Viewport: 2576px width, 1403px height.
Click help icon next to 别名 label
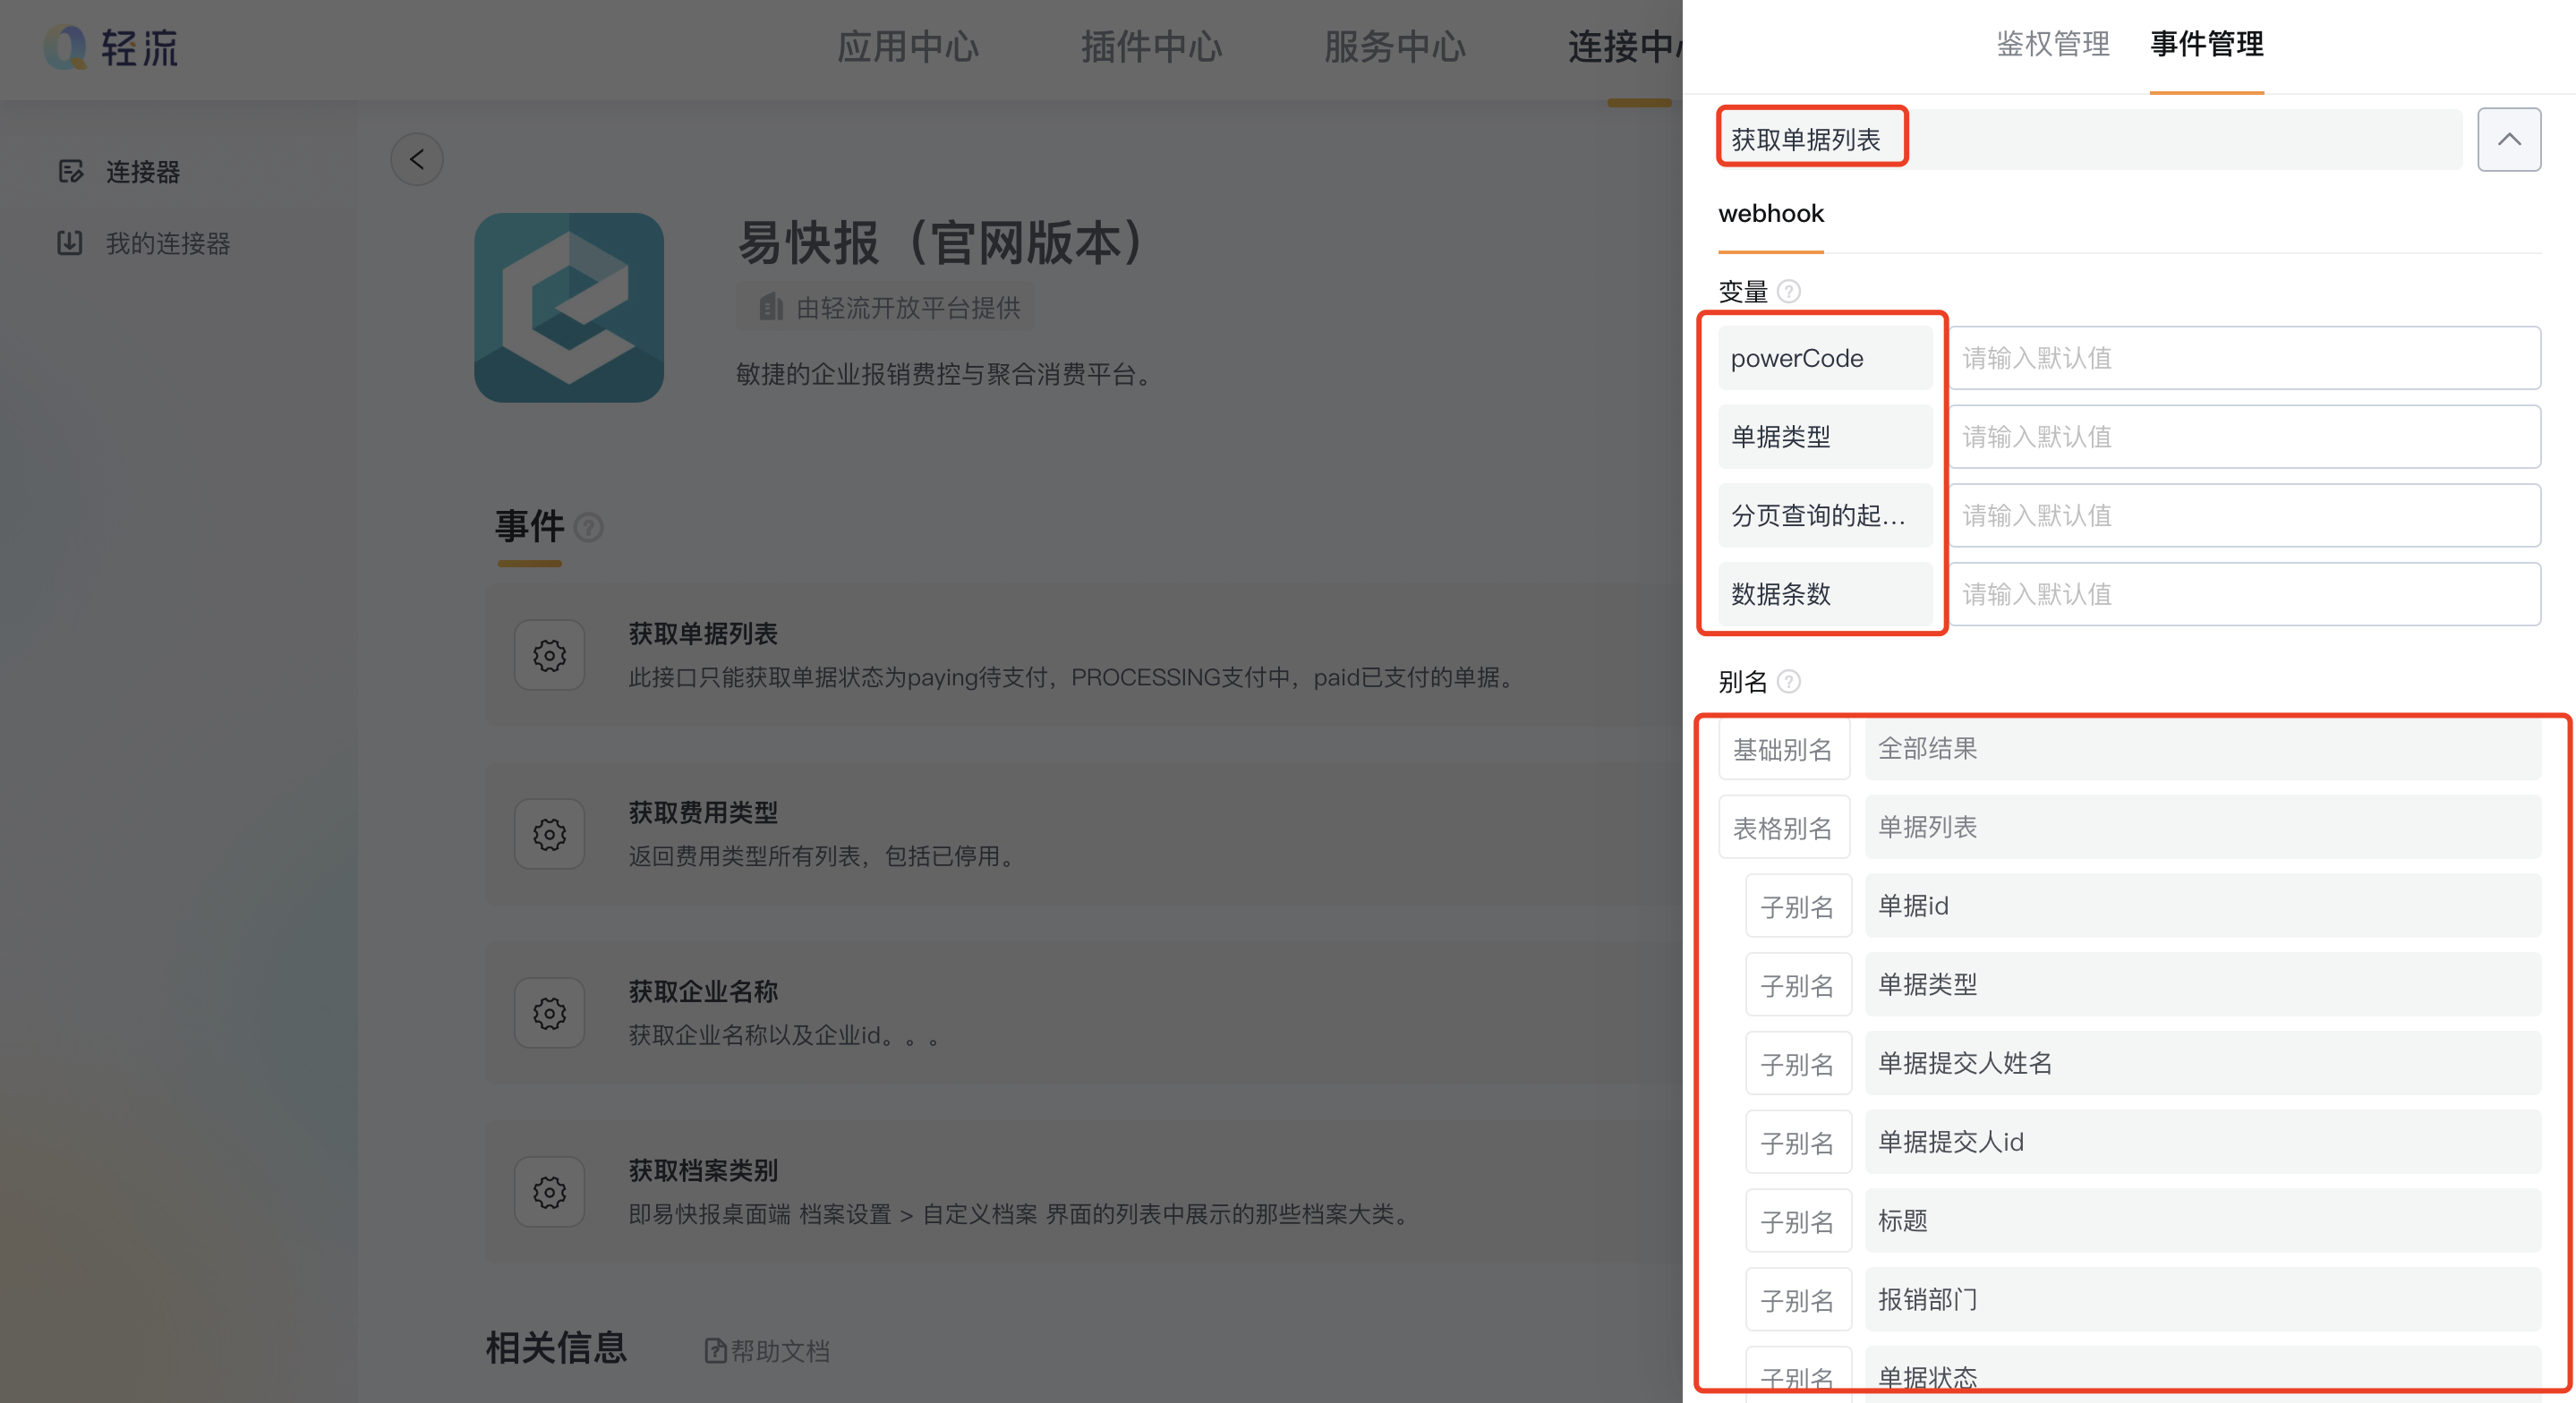click(x=1789, y=681)
